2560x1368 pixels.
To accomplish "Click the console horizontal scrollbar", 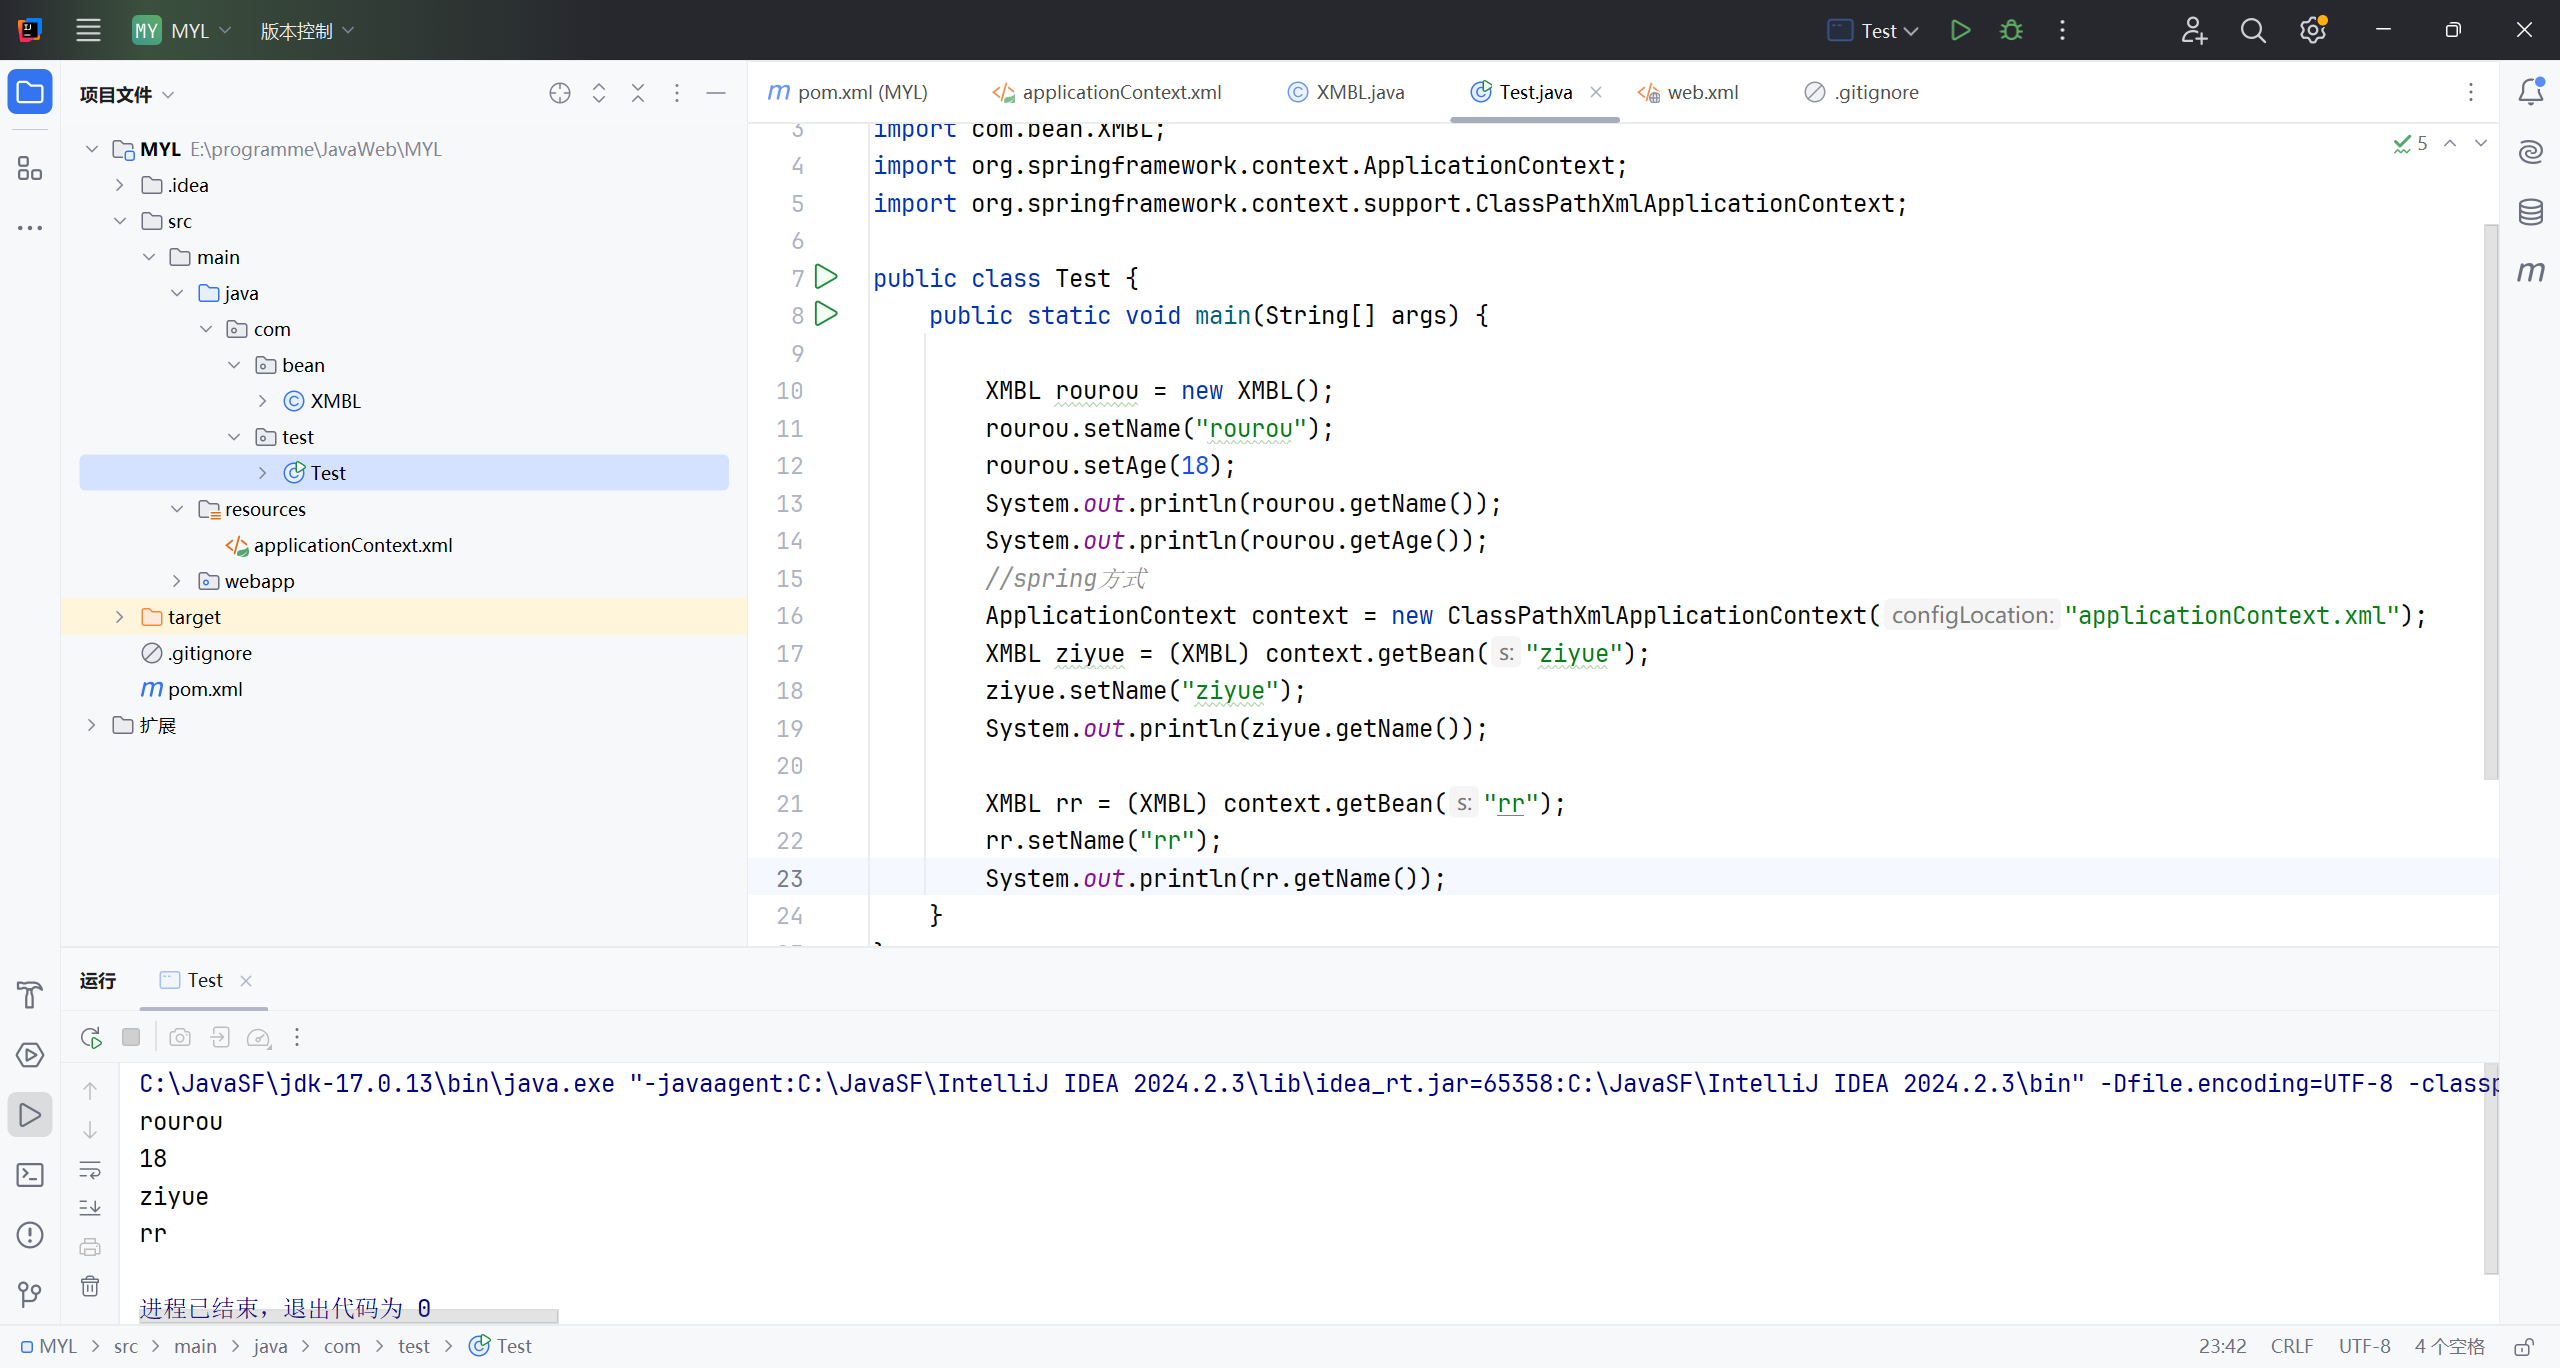I will point(349,1315).
